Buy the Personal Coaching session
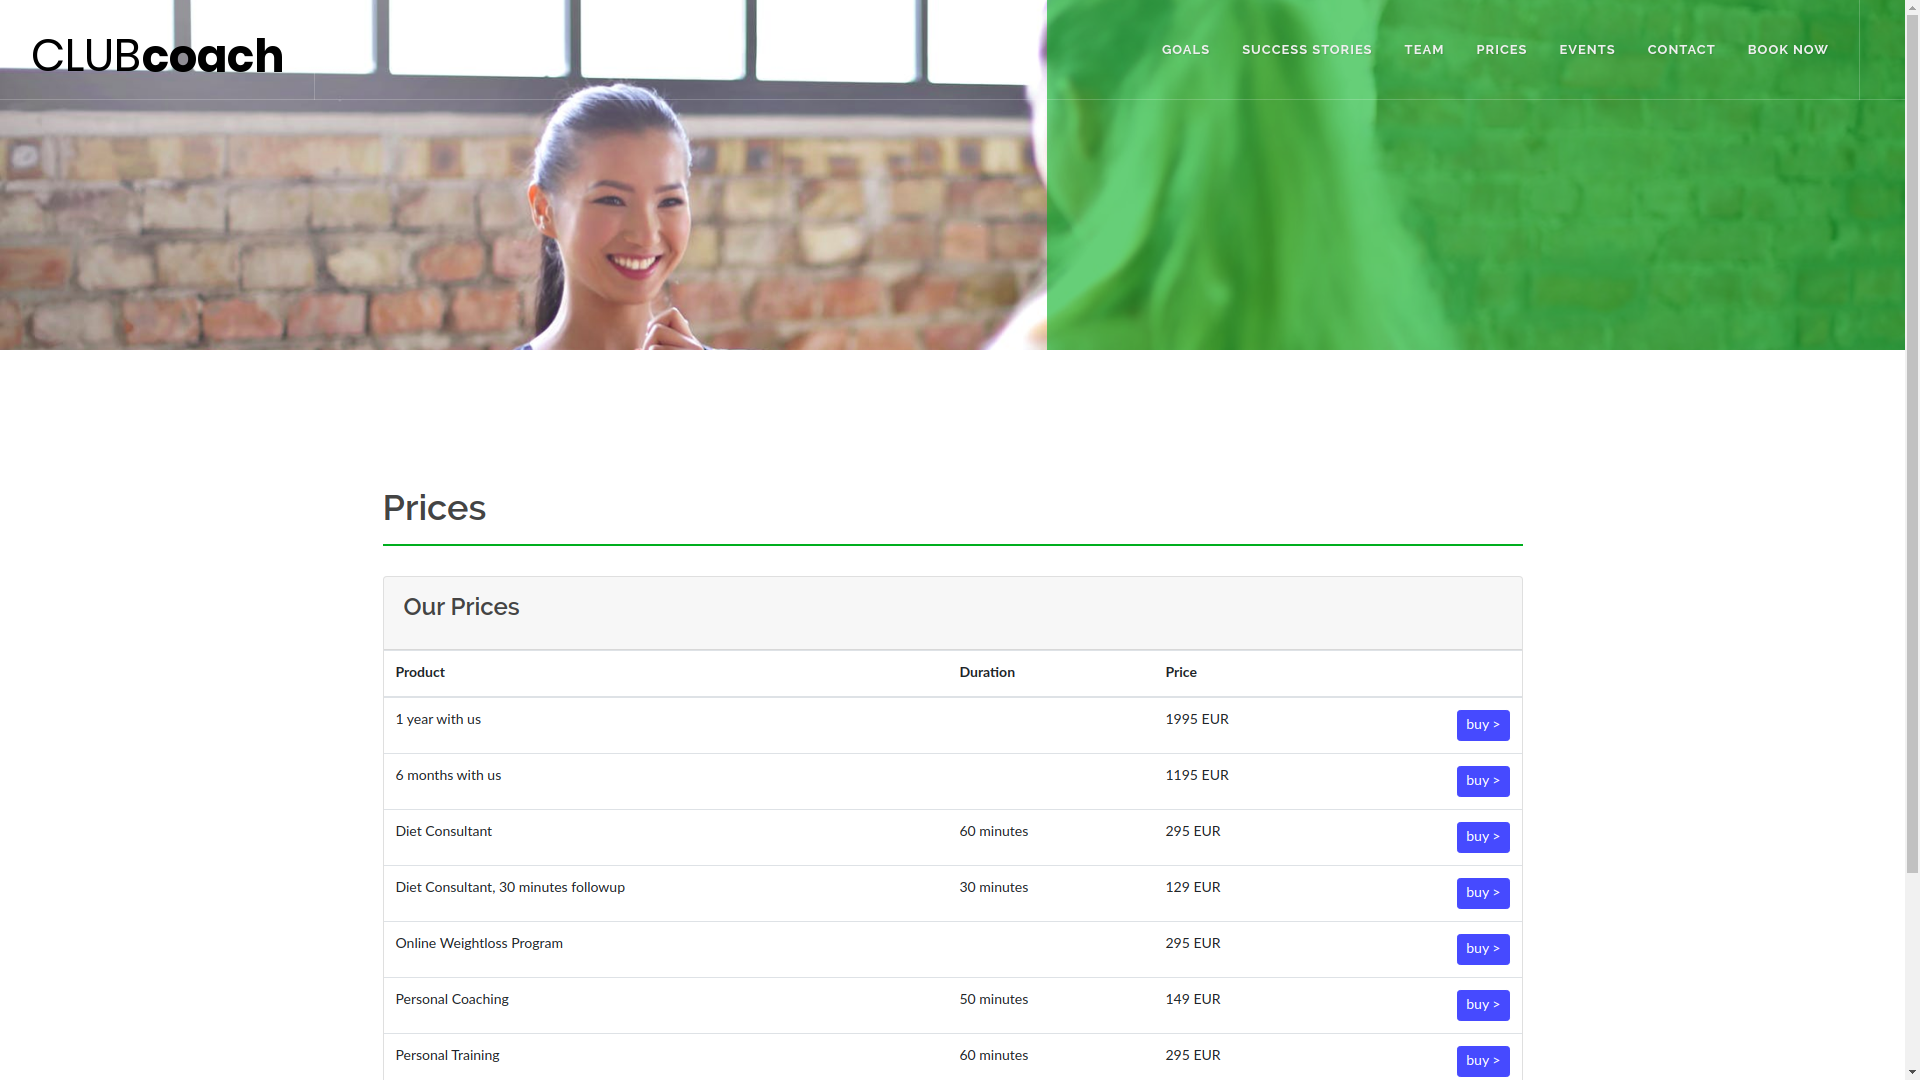 [1482, 1005]
